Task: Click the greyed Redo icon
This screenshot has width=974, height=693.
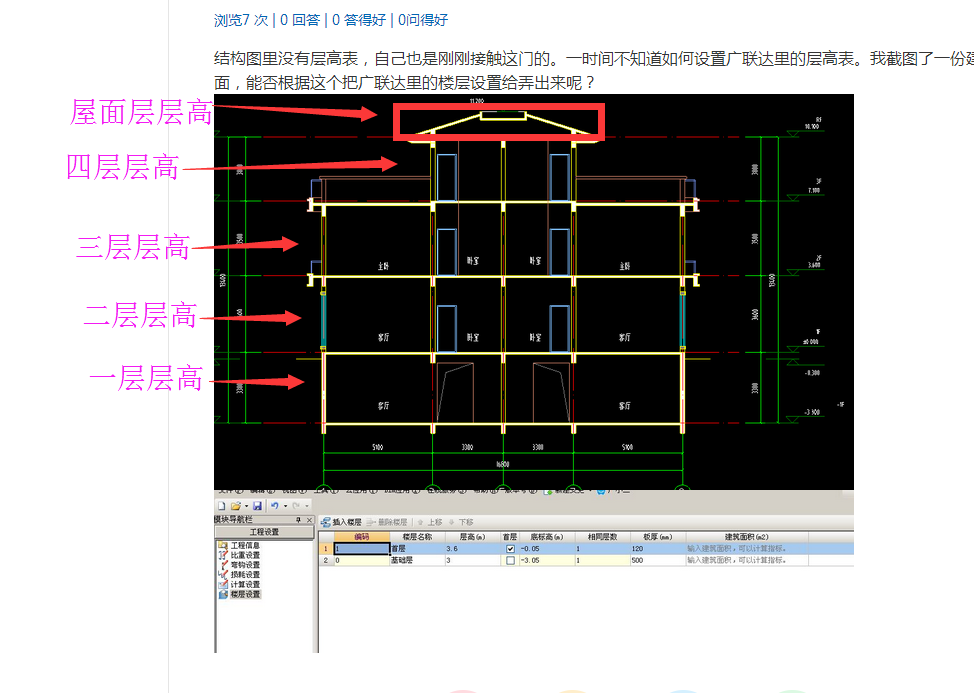Action: click(296, 506)
